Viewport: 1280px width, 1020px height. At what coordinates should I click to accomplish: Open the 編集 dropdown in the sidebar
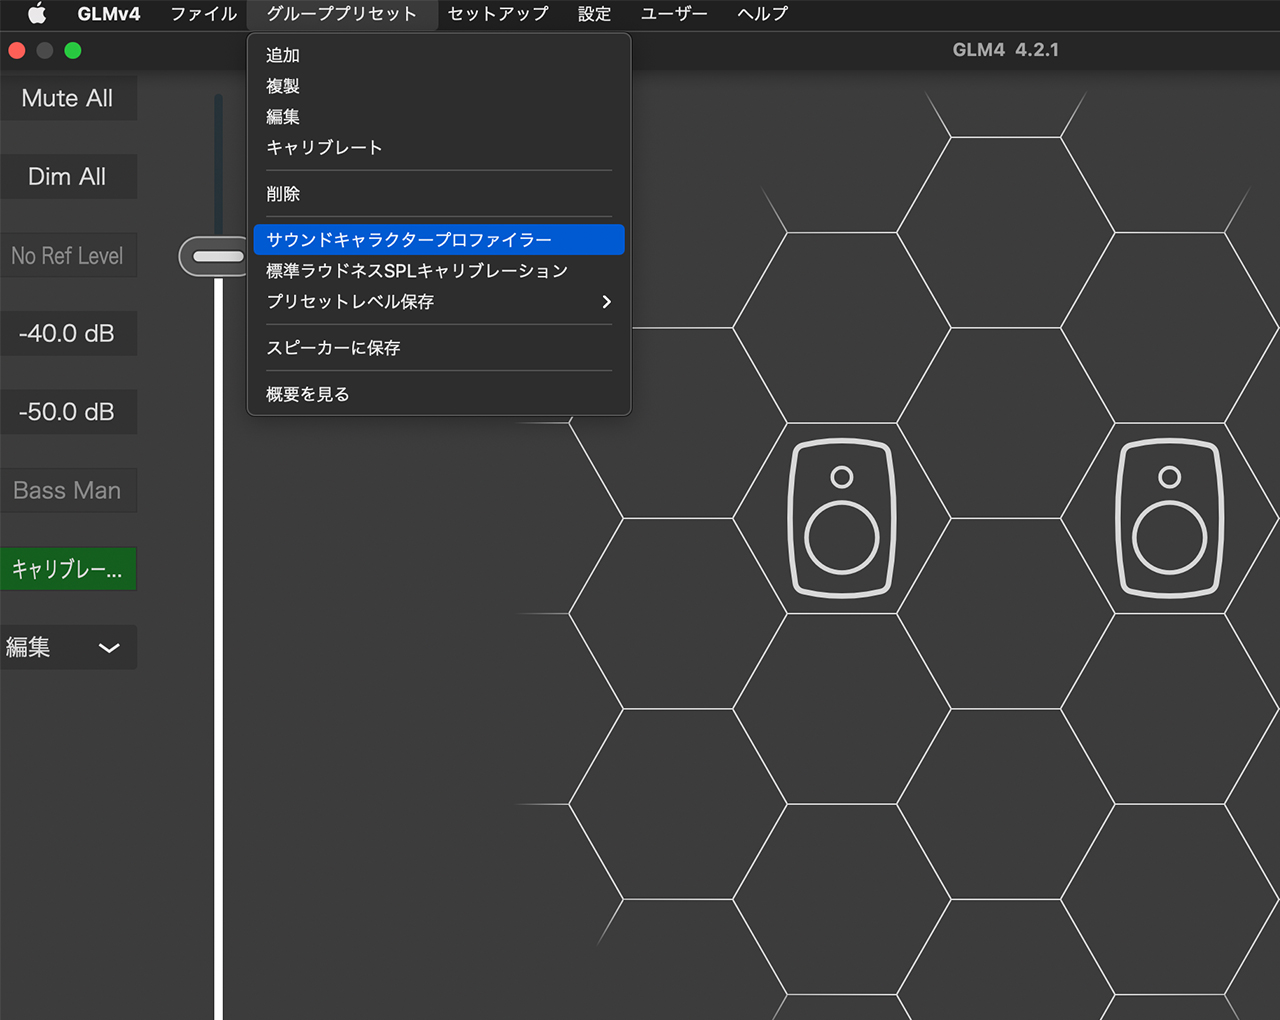click(x=68, y=647)
